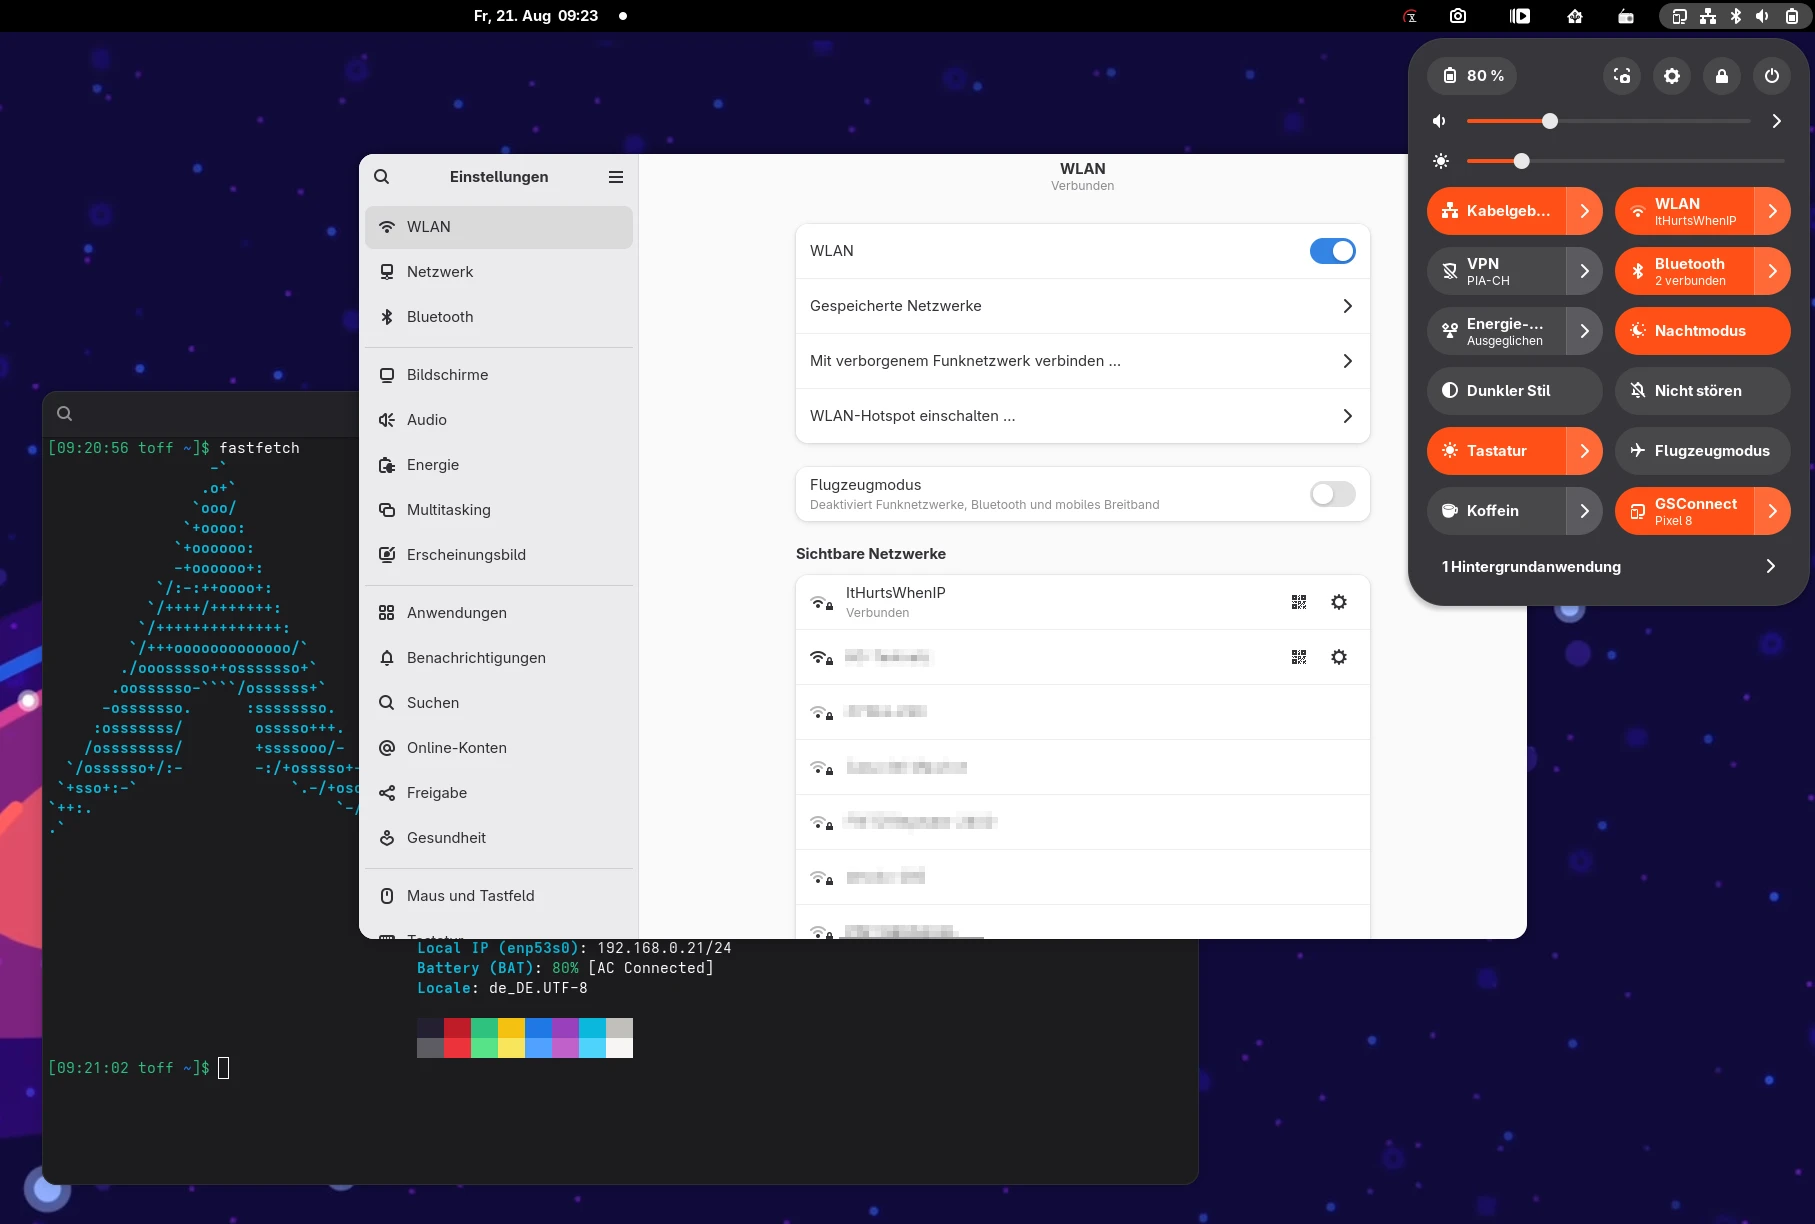Expand GSConnect submenu arrow
1815x1224 pixels.
point(1773,511)
